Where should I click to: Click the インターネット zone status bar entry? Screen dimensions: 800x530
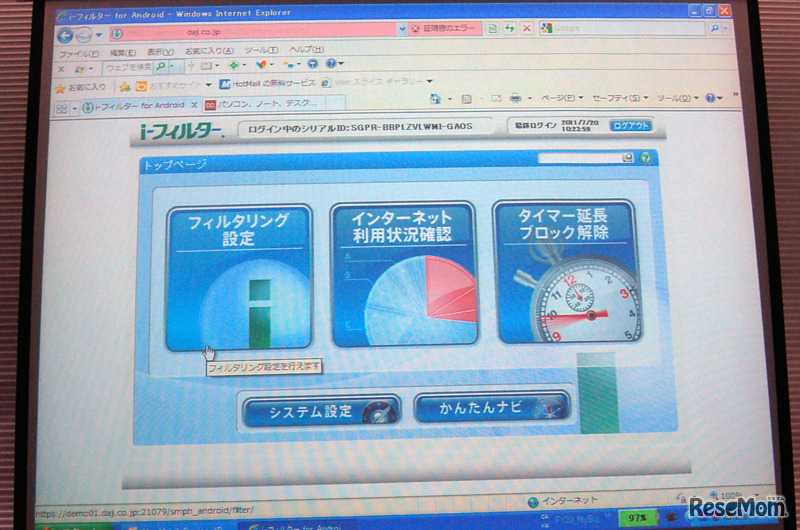[561, 501]
